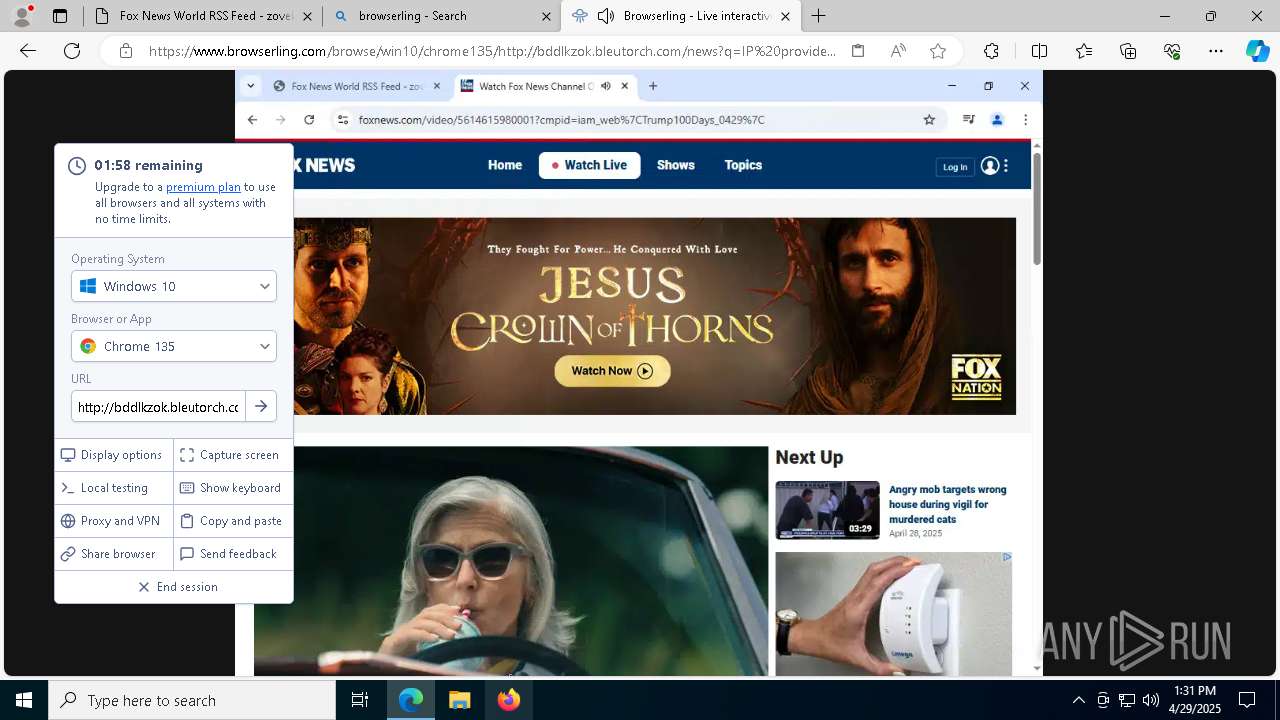
Task: Click Fox News Log In button
Action: 955,167
